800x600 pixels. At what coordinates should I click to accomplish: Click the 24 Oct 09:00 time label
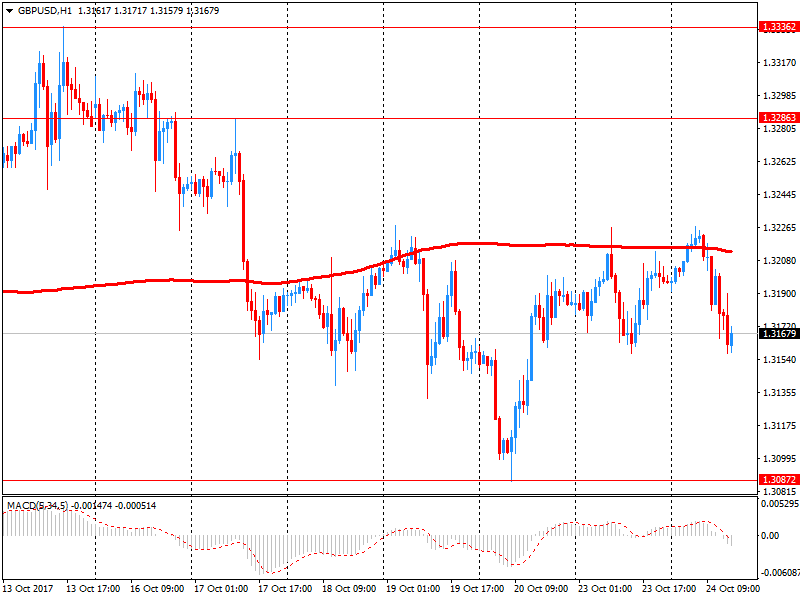(733, 589)
